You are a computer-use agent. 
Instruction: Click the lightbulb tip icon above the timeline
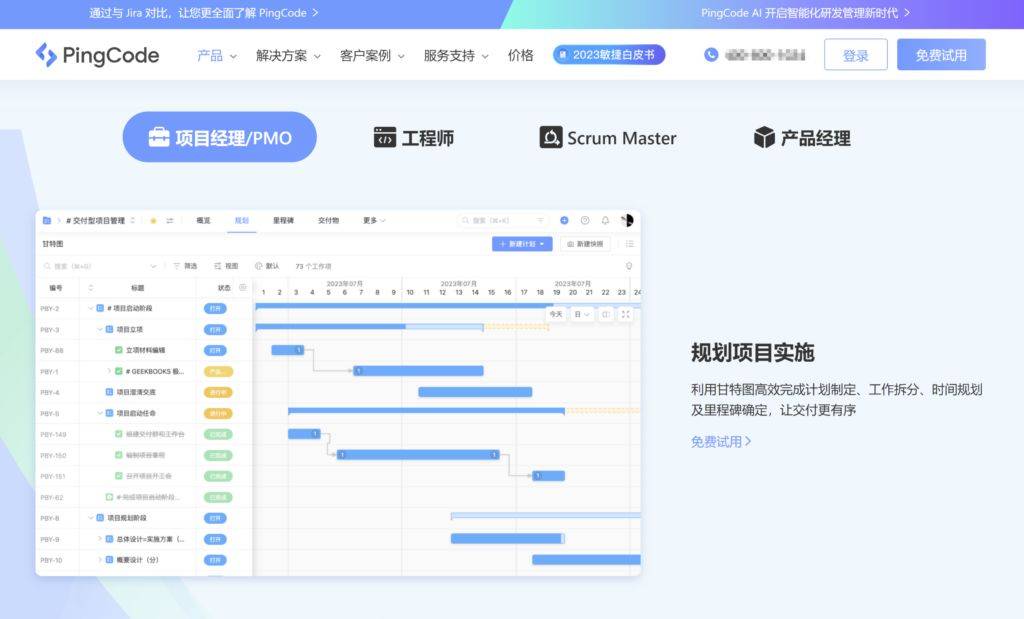coord(629,265)
